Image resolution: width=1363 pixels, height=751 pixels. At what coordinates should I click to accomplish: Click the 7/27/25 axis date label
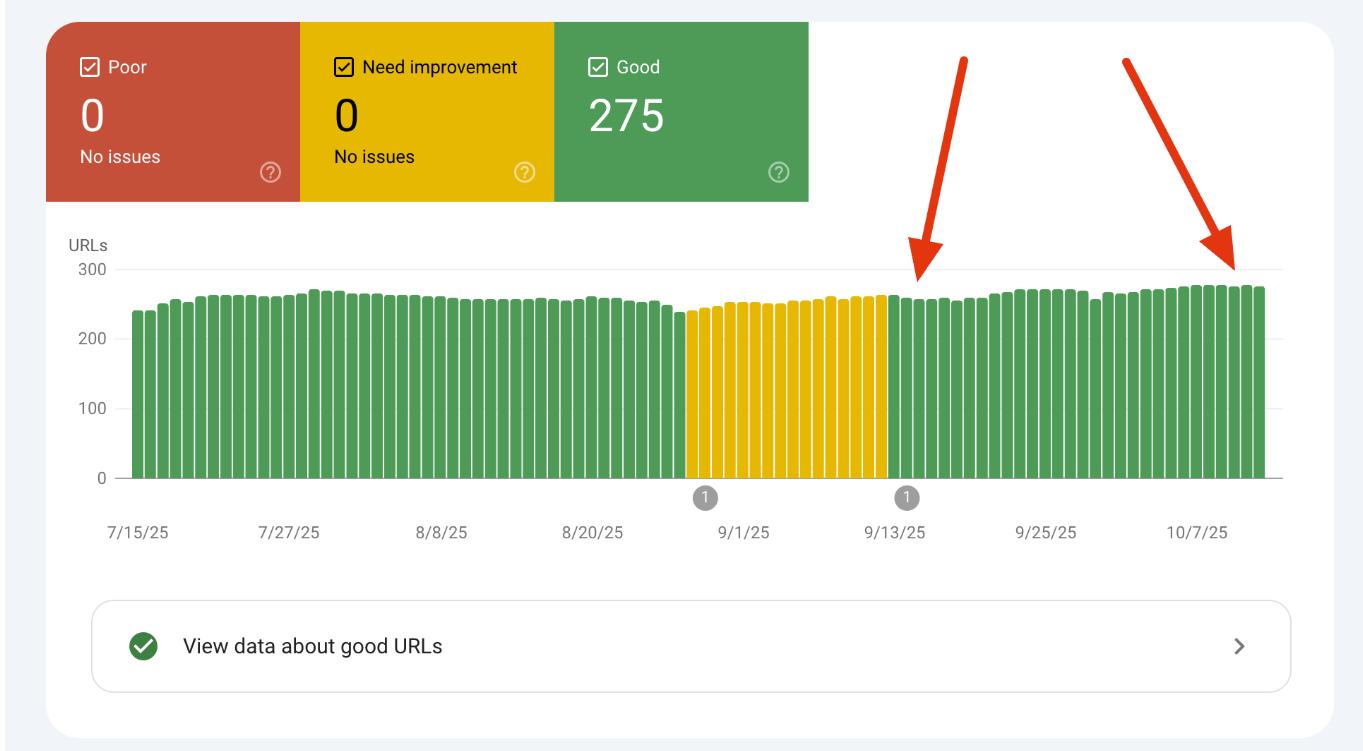coord(289,533)
